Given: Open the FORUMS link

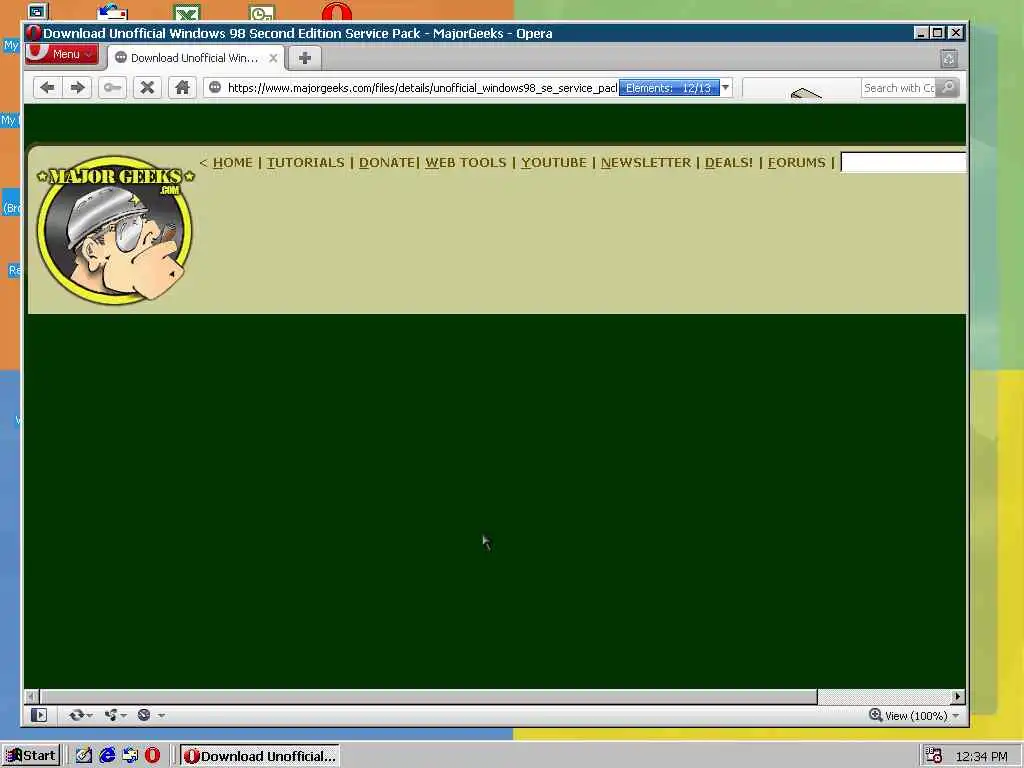Looking at the screenshot, I should coord(797,163).
